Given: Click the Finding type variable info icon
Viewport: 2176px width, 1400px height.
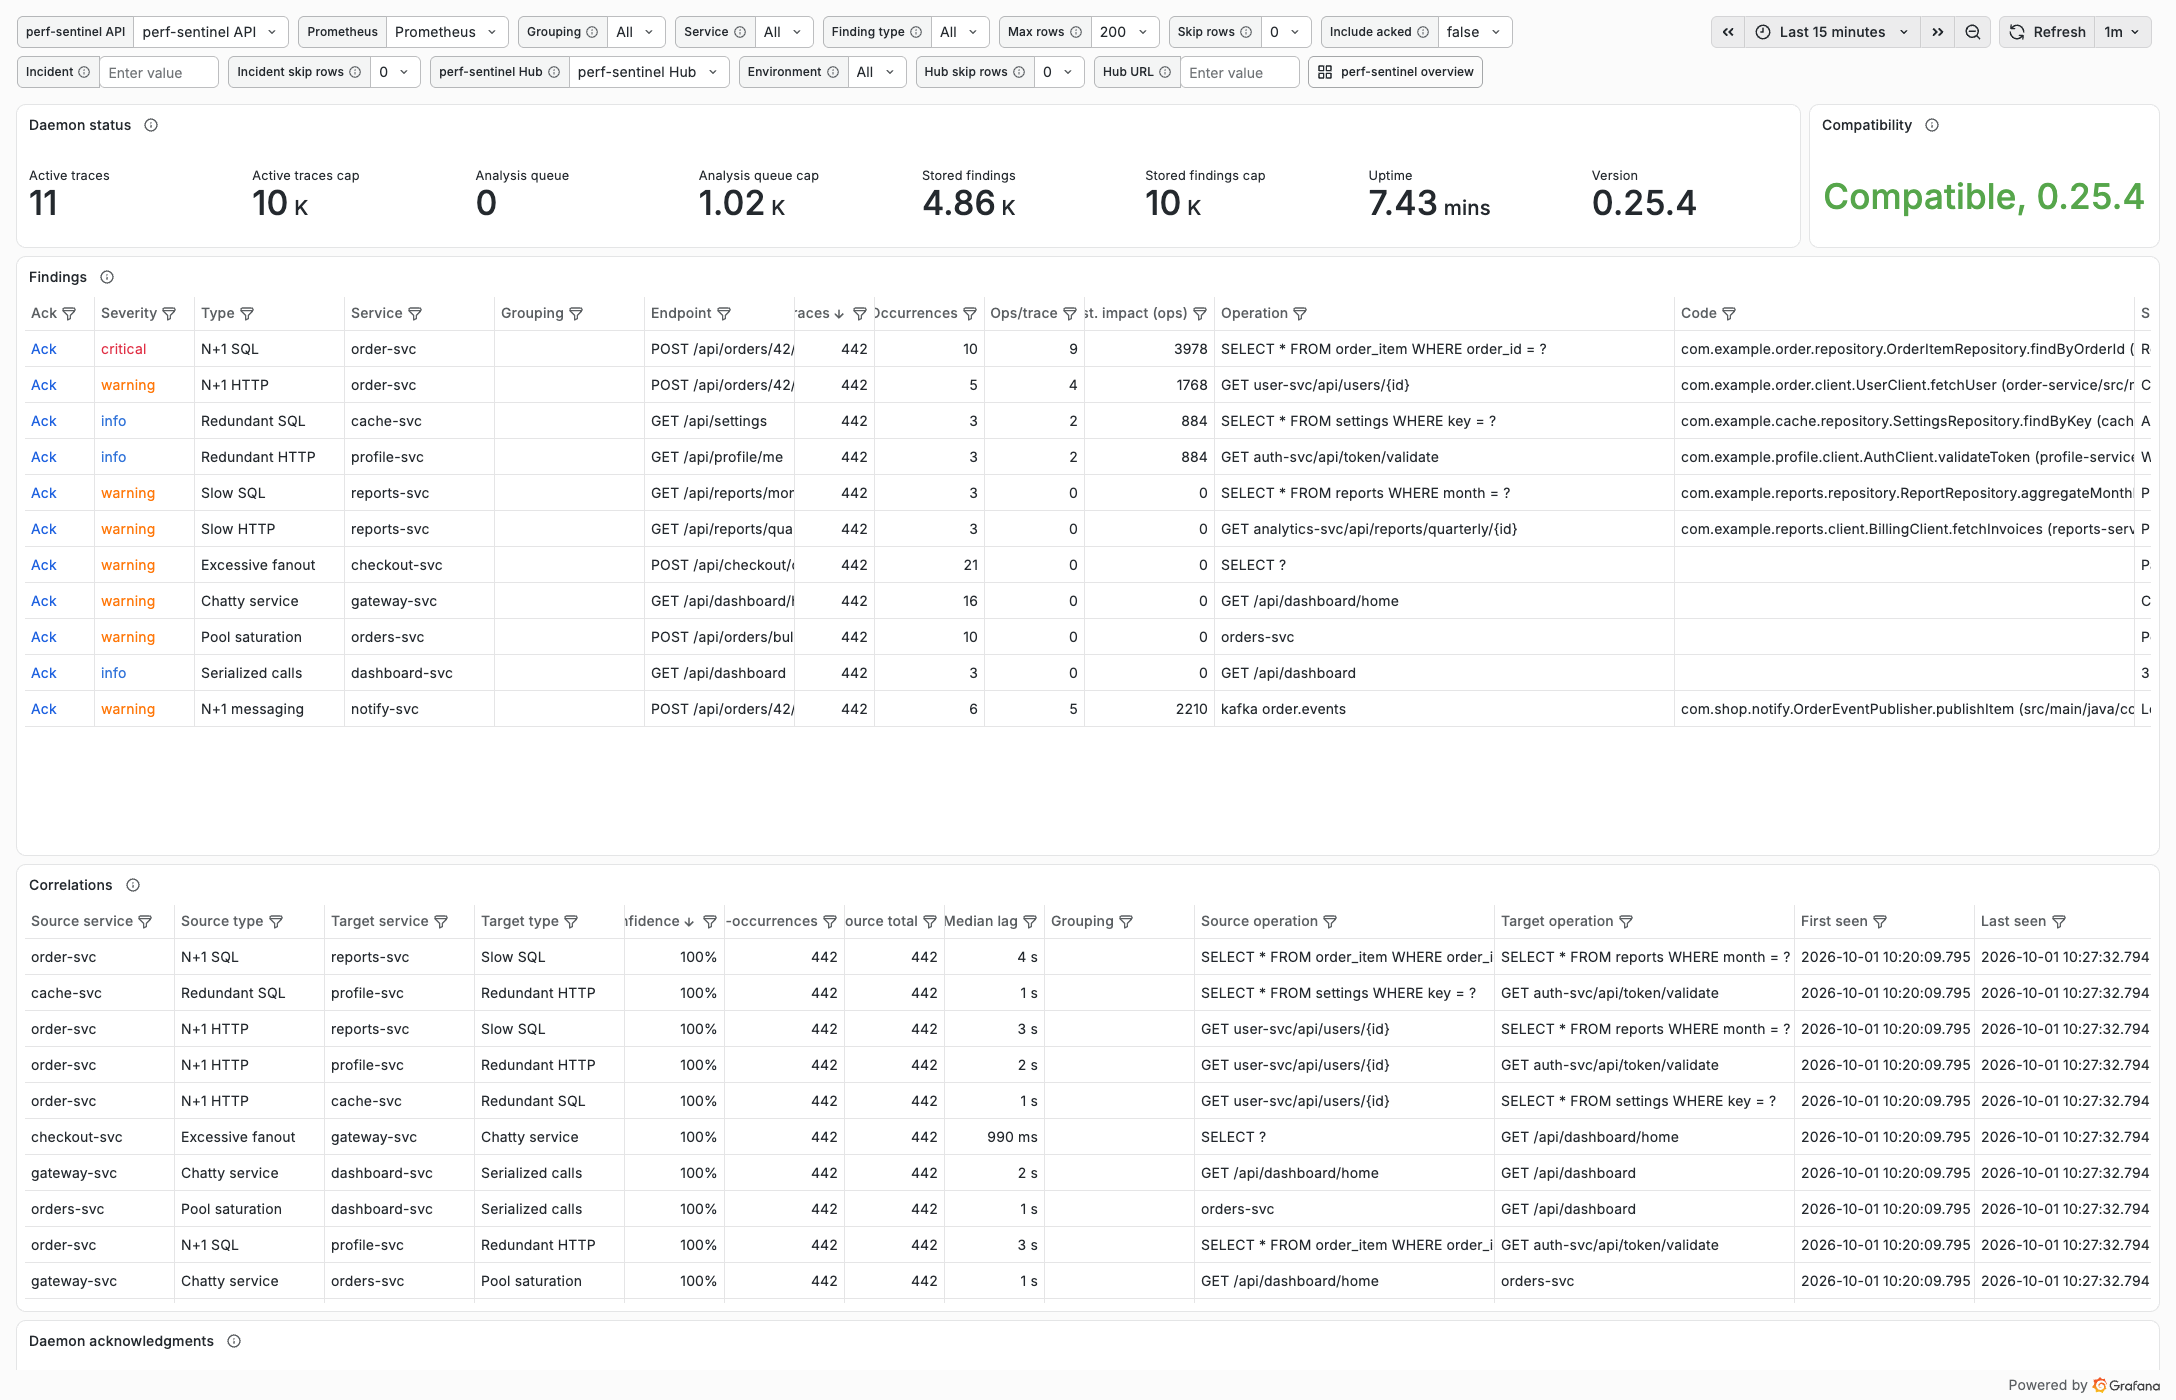Looking at the screenshot, I should click(x=916, y=32).
